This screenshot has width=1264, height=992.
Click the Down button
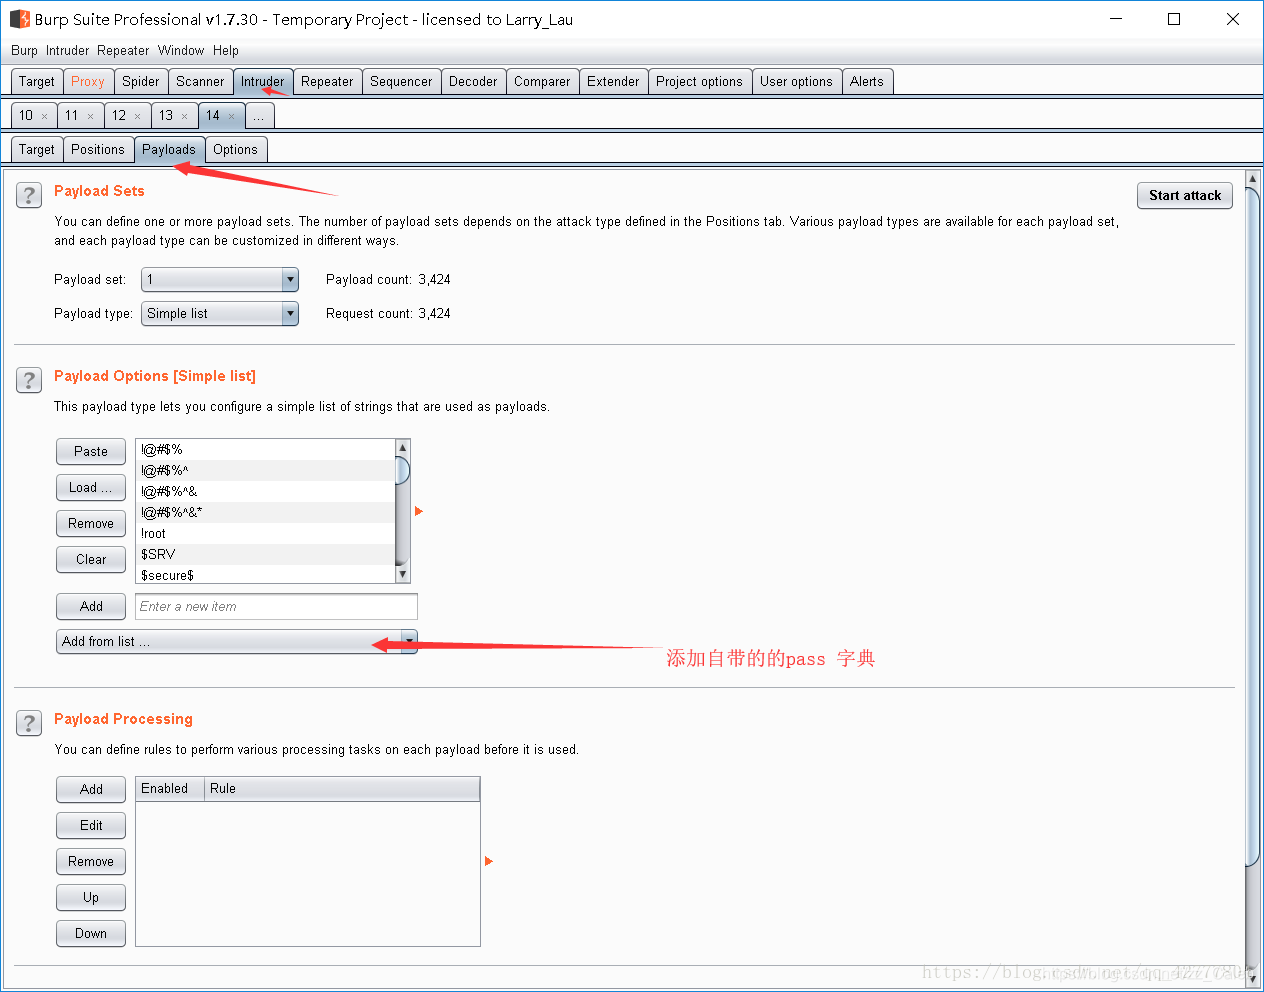pyautogui.click(x=91, y=934)
